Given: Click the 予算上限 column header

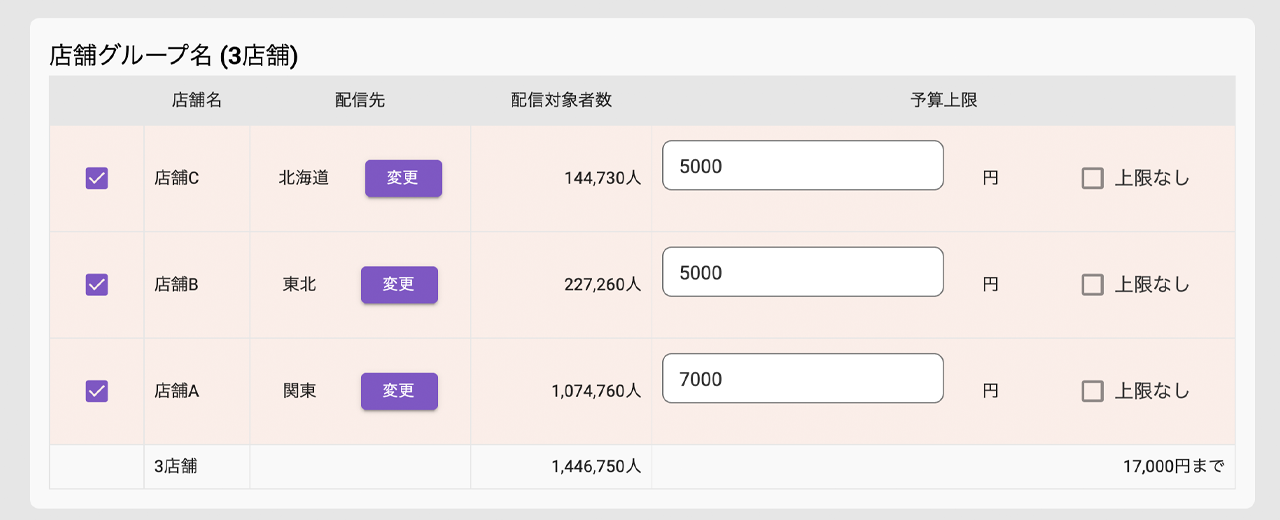Looking at the screenshot, I should (x=943, y=100).
